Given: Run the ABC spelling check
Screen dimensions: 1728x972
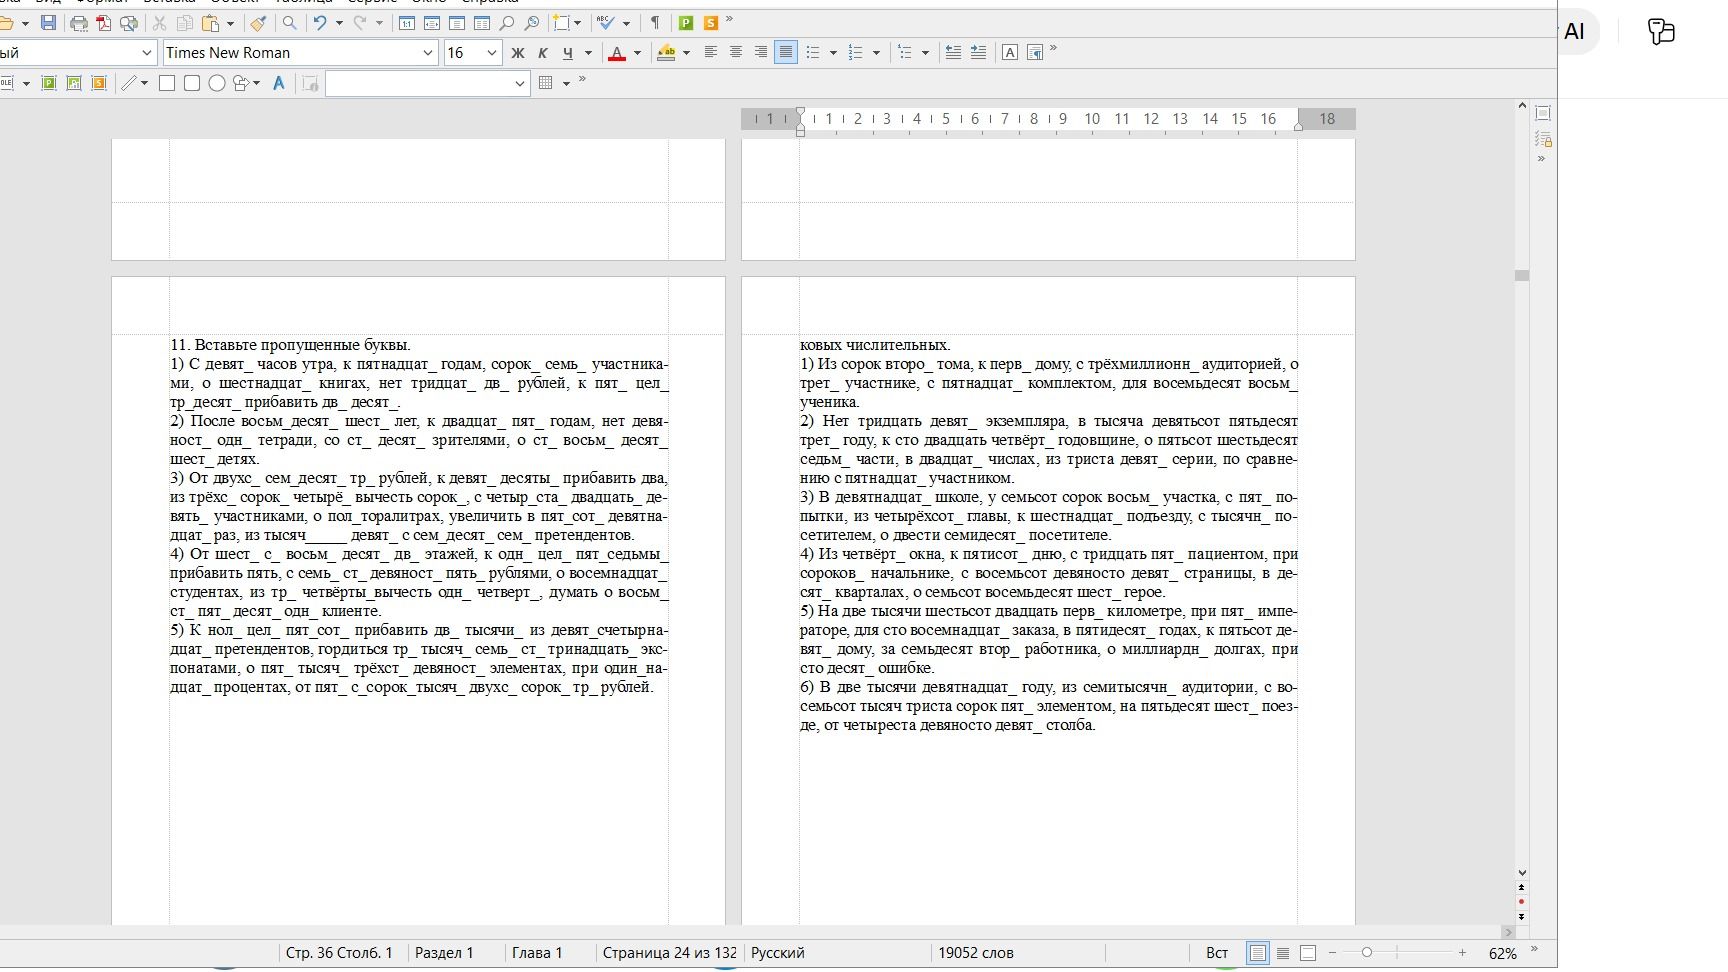Looking at the screenshot, I should click(605, 22).
